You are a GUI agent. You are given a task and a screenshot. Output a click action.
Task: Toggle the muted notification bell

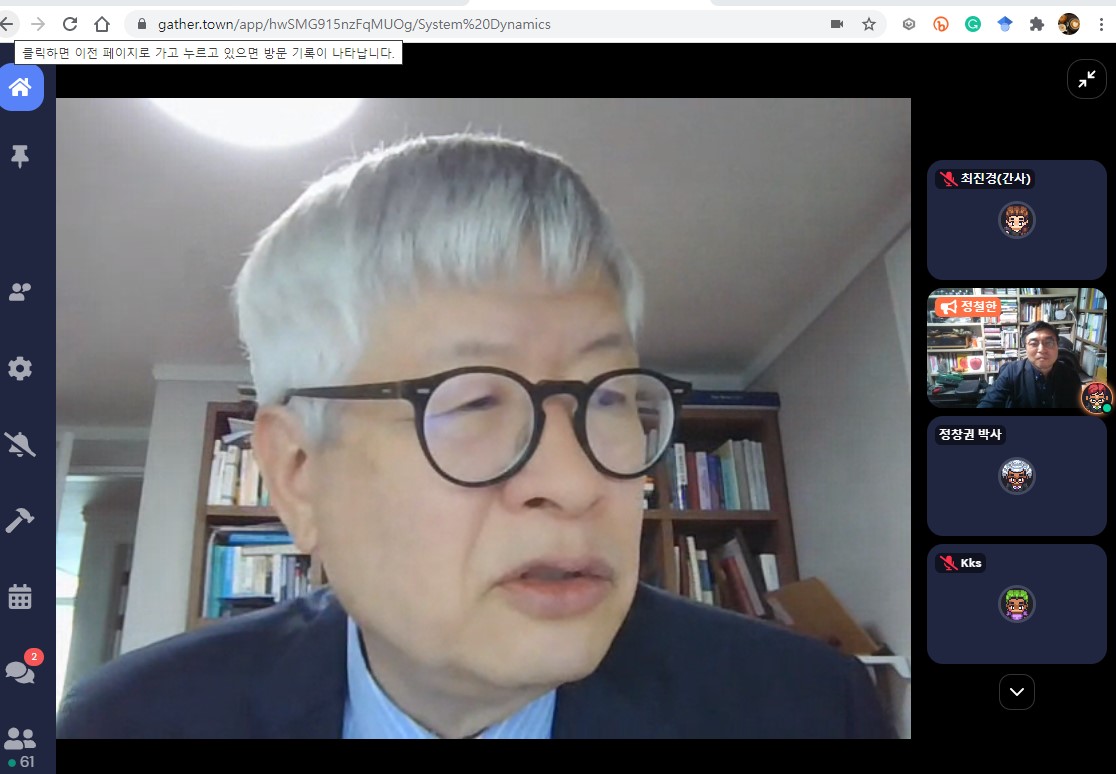(20, 445)
